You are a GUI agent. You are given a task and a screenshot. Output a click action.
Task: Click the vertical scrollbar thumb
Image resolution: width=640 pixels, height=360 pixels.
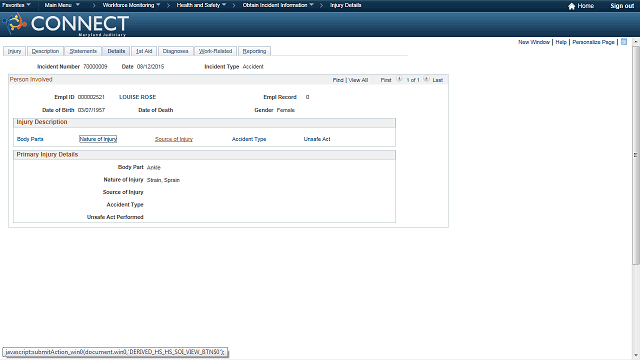click(636, 155)
